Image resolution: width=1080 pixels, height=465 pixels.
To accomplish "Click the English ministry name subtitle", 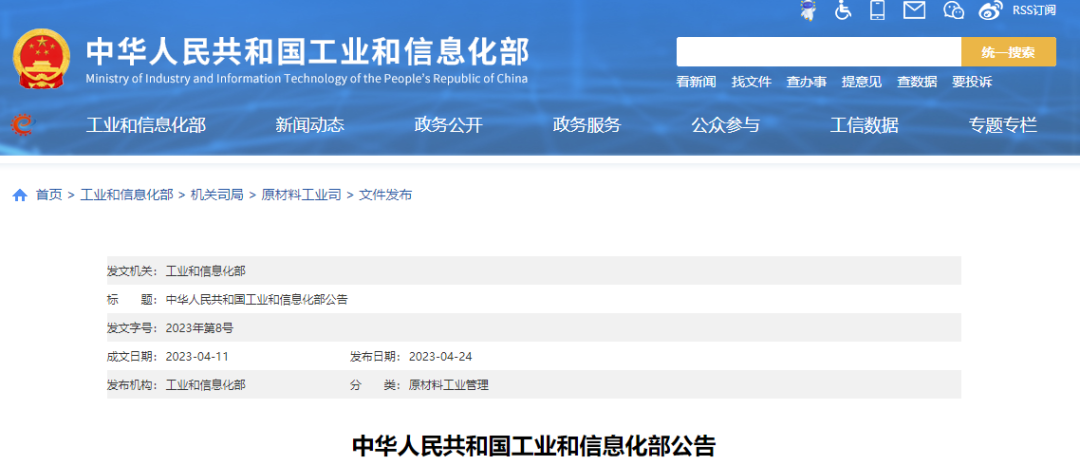I will point(307,79).
